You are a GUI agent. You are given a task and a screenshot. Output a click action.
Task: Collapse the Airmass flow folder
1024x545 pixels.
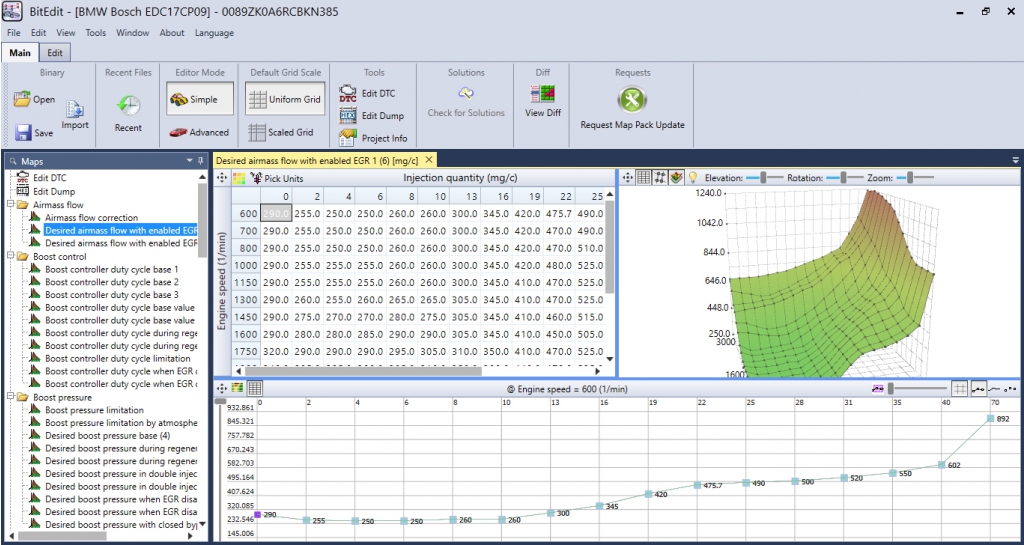pos(11,205)
